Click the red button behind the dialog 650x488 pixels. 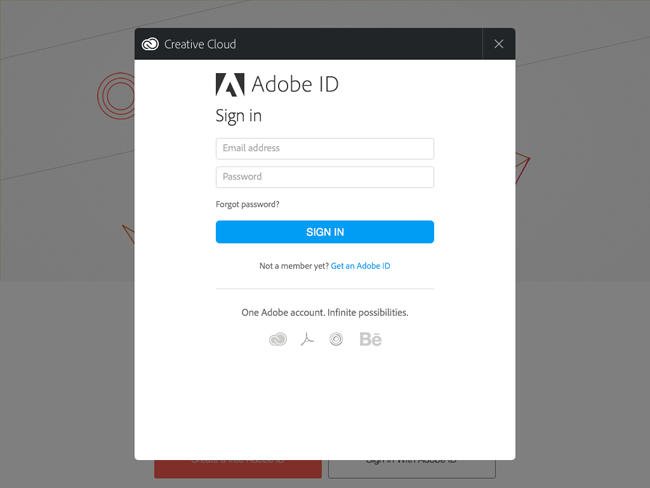pyautogui.click(x=237, y=468)
